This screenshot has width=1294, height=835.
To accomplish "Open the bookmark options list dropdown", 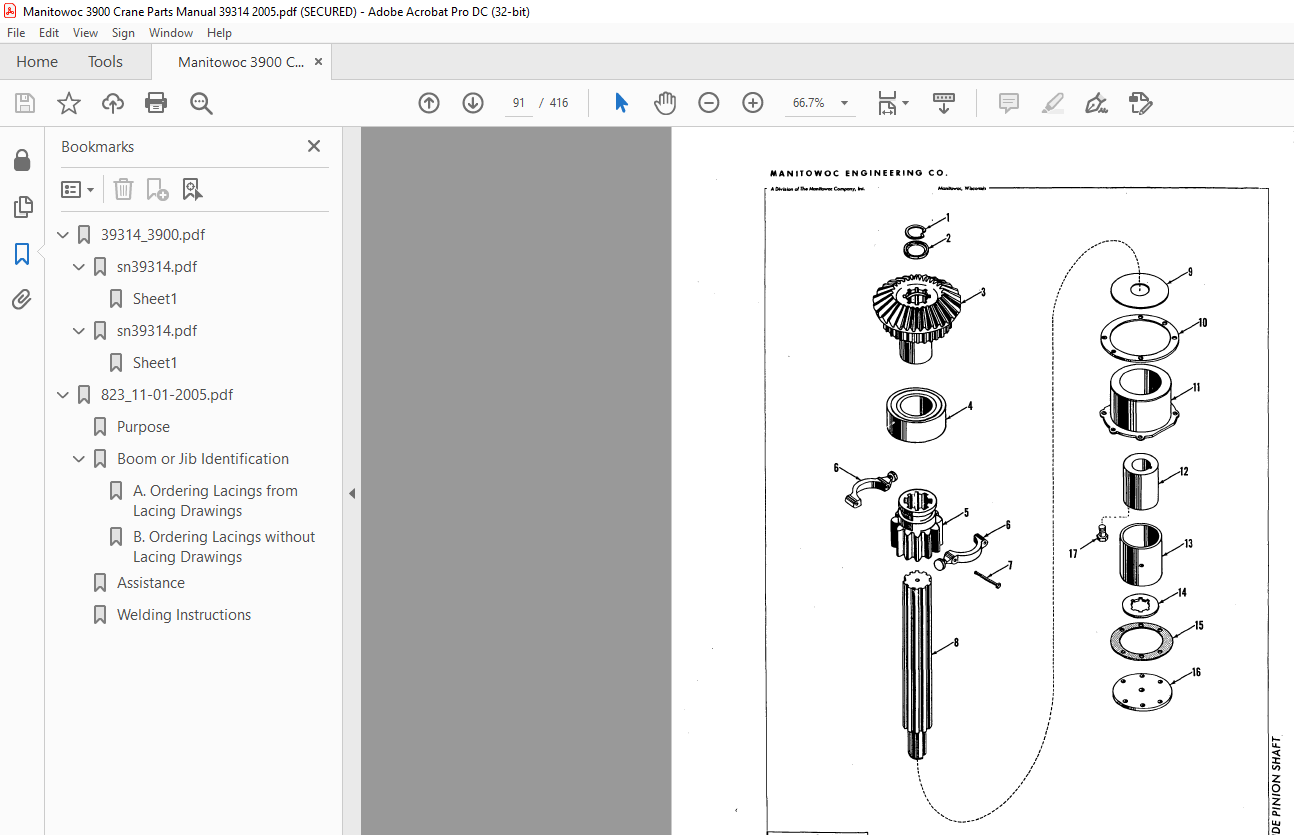I will click(77, 189).
